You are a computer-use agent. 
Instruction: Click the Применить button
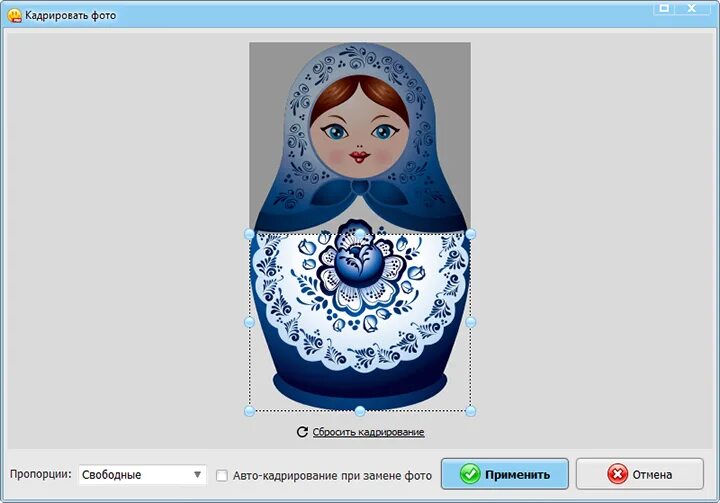click(505, 474)
